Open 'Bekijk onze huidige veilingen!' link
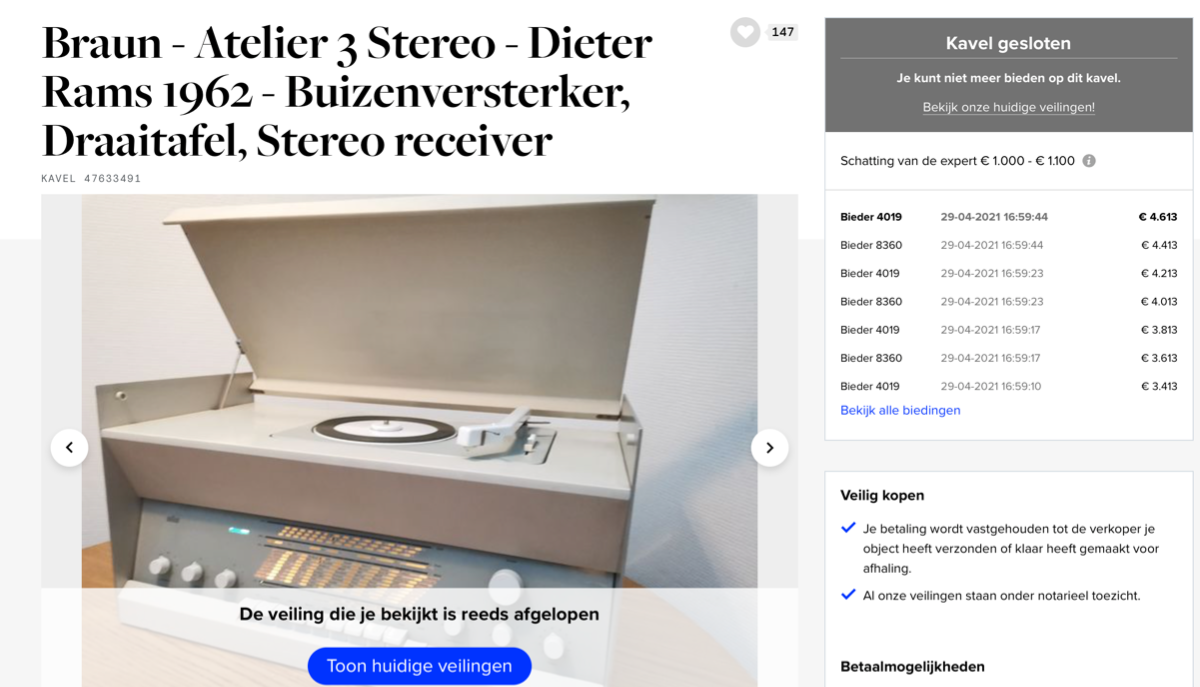Image resolution: width=1200 pixels, height=687 pixels. (x=1008, y=107)
